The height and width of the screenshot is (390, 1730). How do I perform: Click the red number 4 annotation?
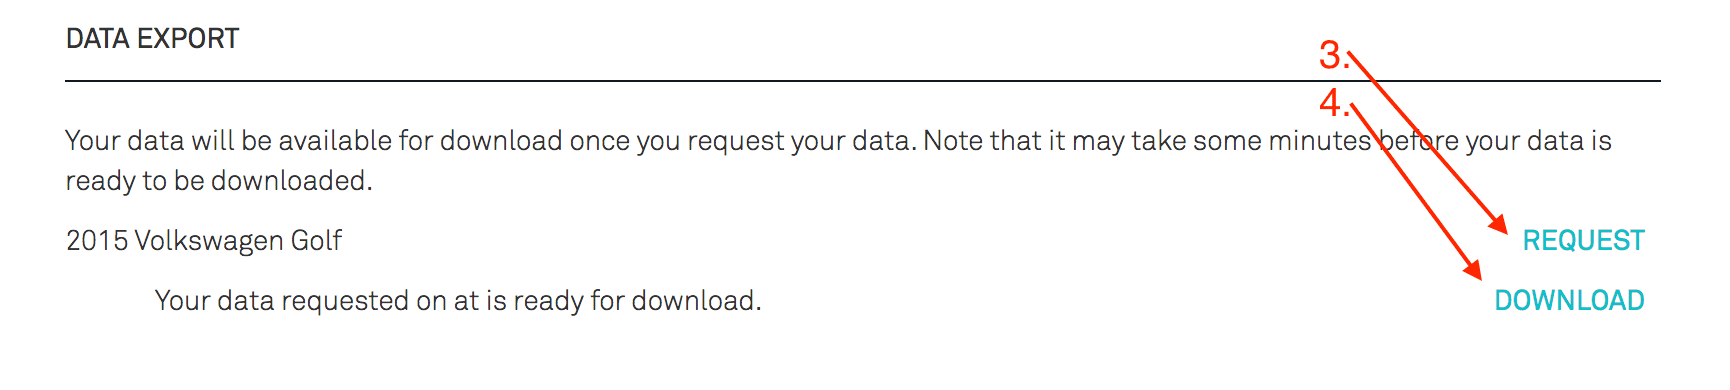point(1332,103)
